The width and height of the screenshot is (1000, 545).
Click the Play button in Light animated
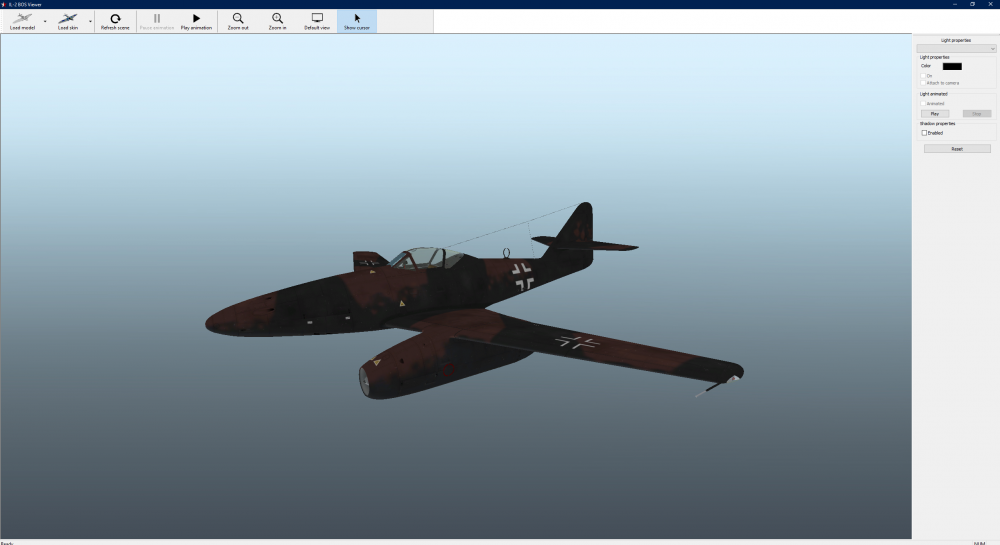935,114
